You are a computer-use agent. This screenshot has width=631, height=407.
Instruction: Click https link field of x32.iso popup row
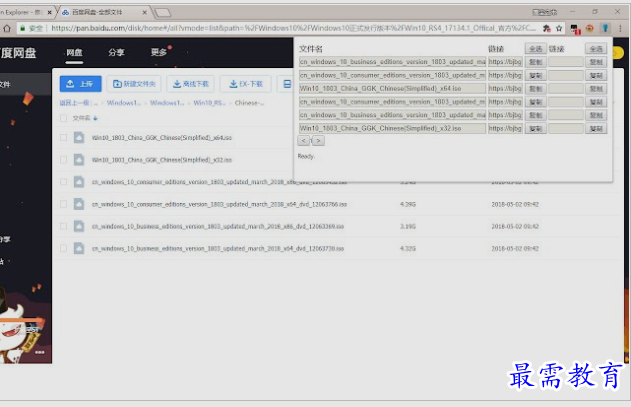click(x=505, y=128)
